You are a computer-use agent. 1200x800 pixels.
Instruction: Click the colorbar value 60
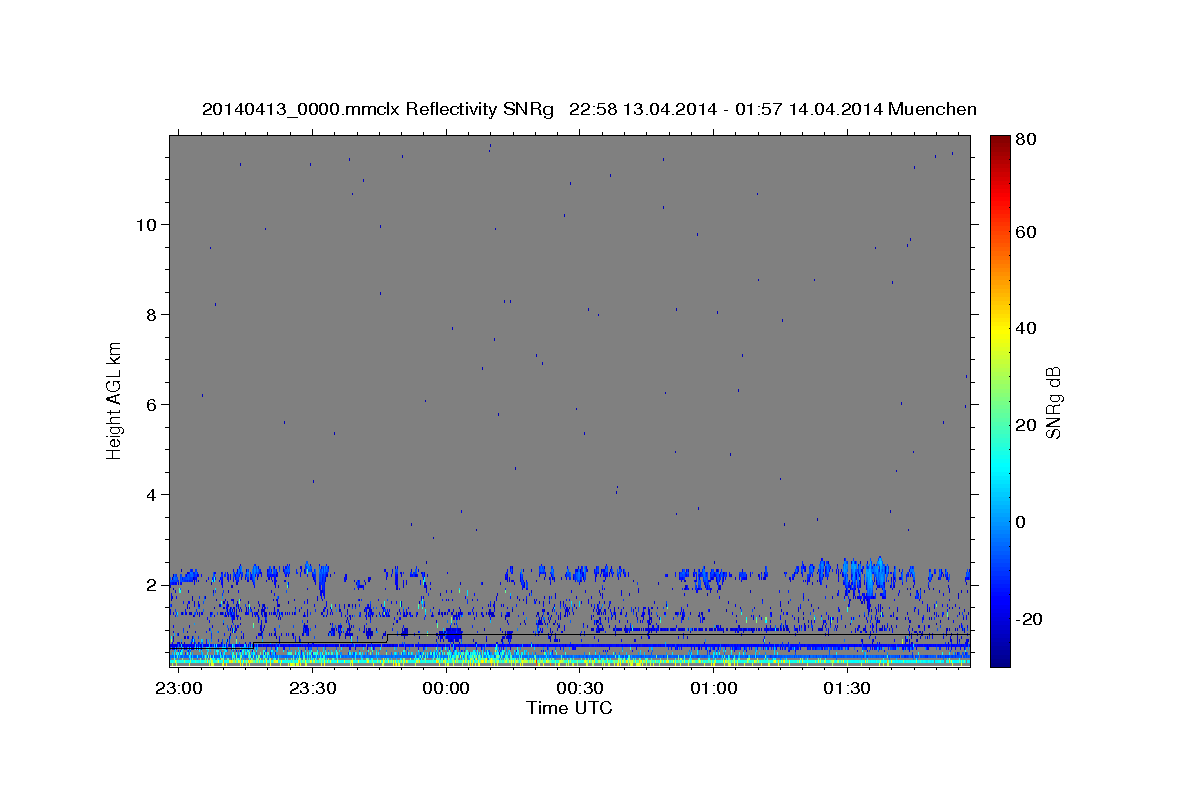point(1026,232)
